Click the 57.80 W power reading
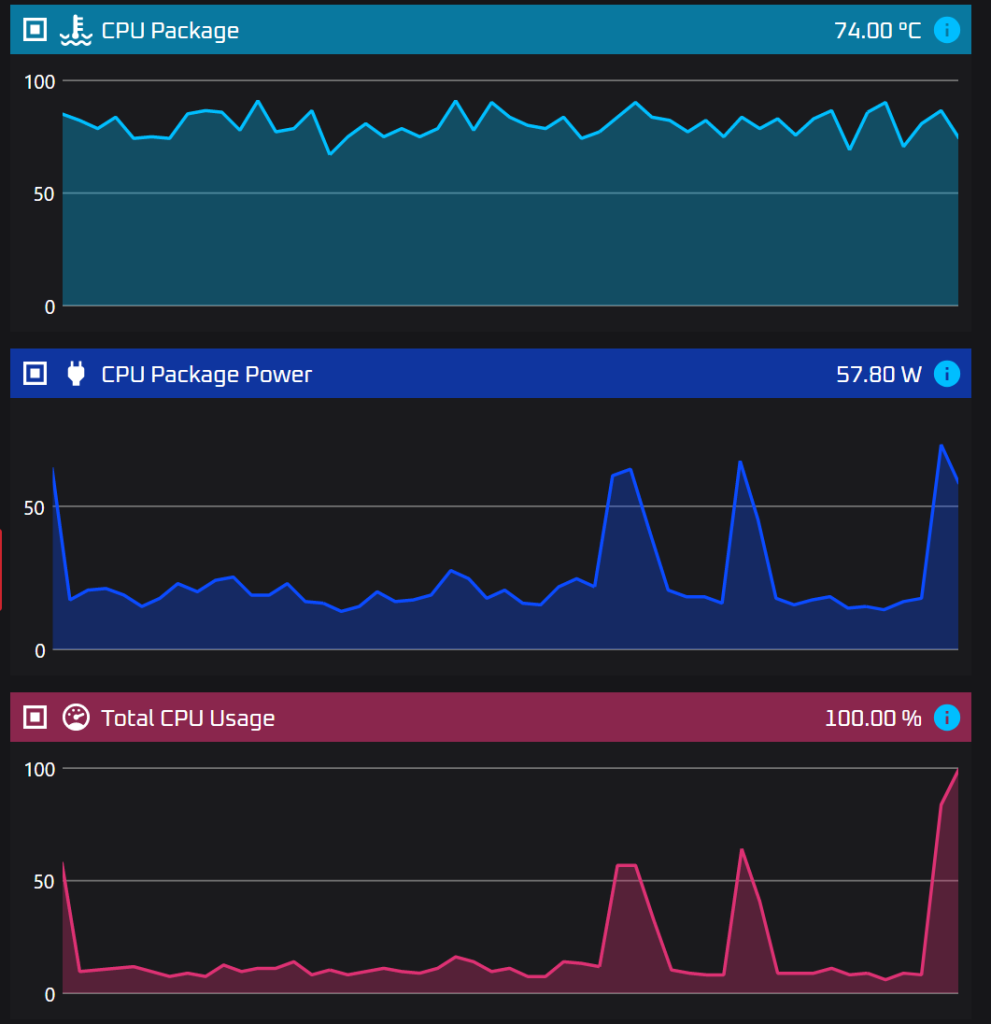The height and width of the screenshot is (1024, 991). pos(878,374)
